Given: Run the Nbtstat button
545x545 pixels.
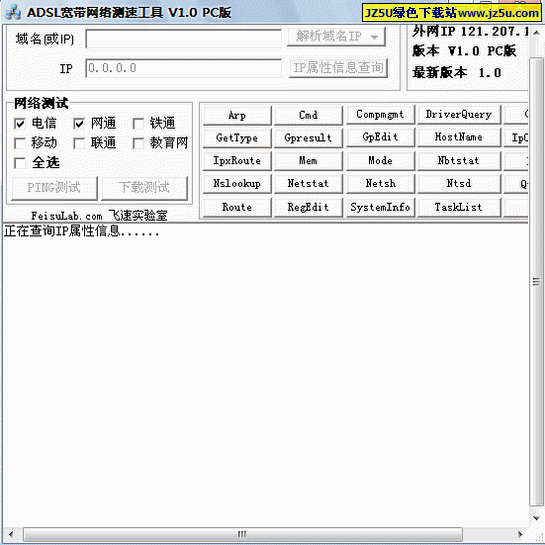Looking at the screenshot, I should (x=459, y=161).
